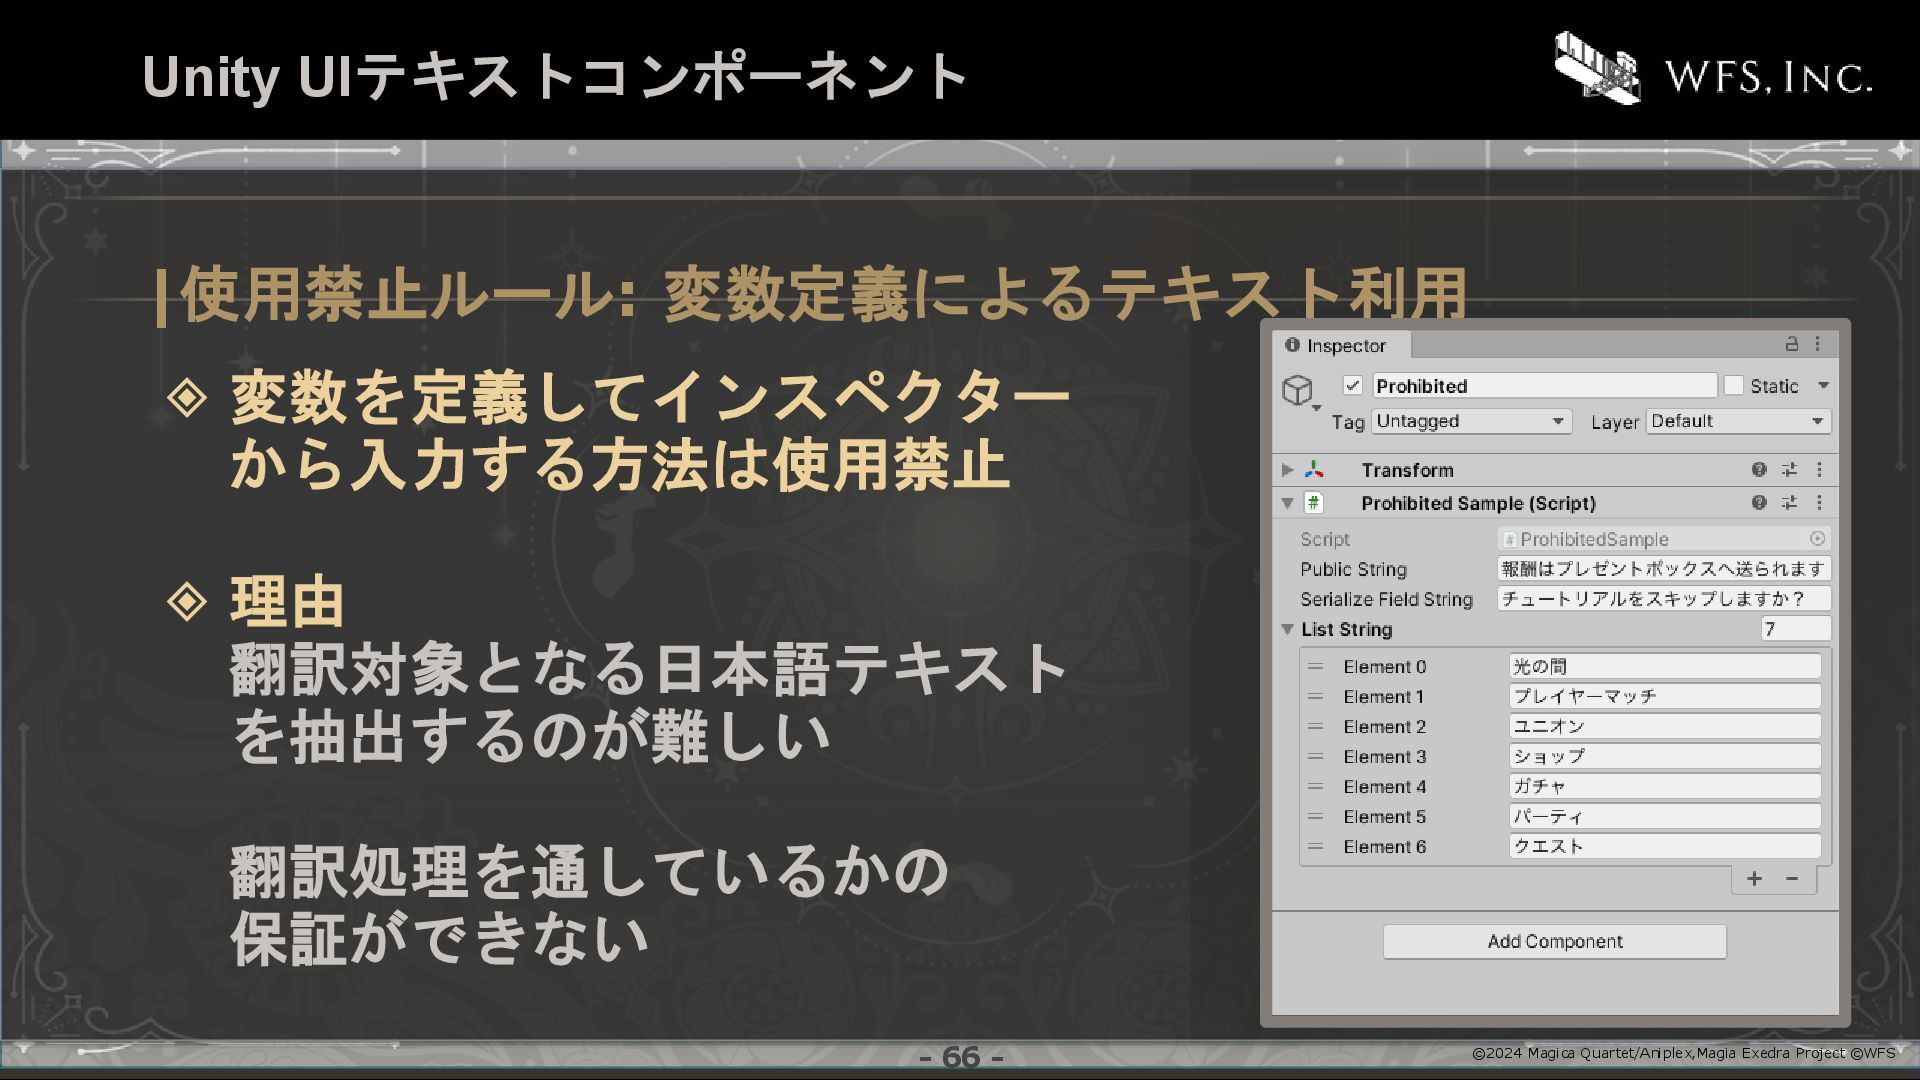
Task: Click the Inspector lock icon
Action: (x=1792, y=344)
